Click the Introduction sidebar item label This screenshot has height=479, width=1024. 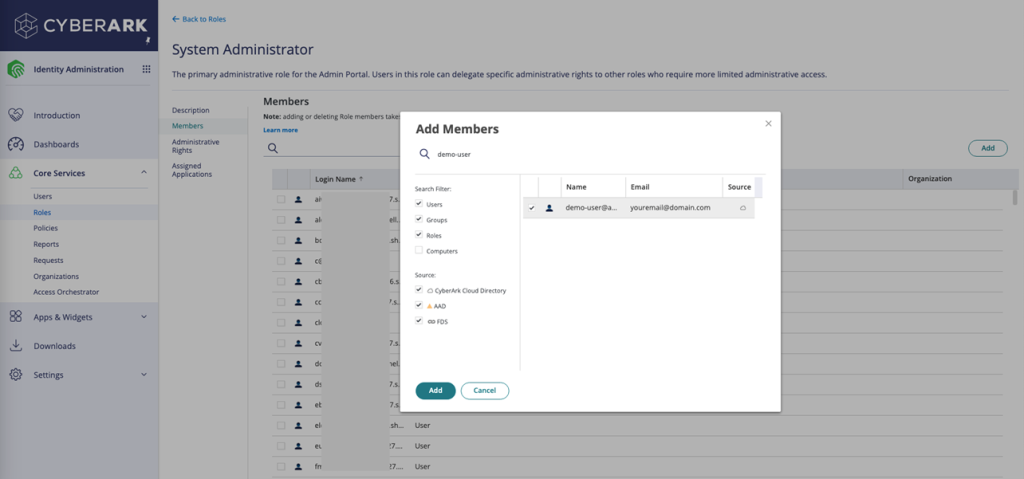point(57,116)
